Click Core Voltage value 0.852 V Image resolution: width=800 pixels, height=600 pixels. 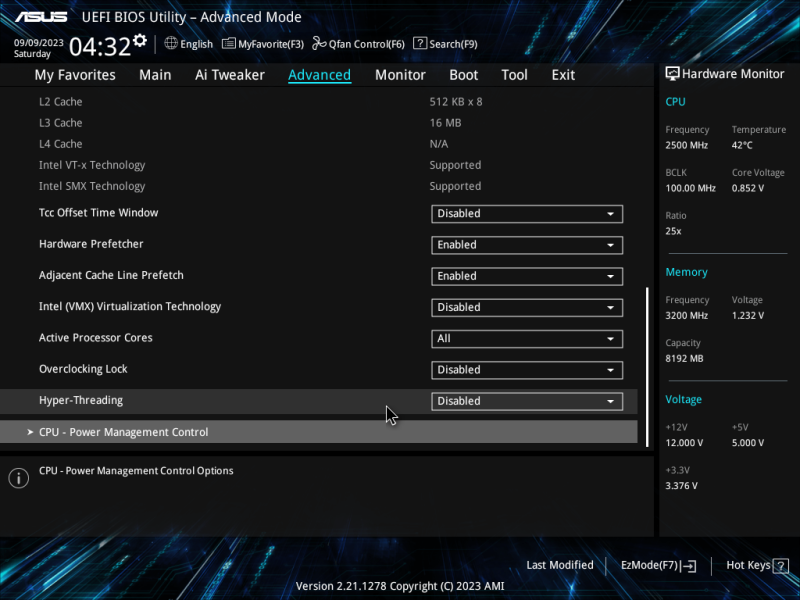click(x=747, y=188)
